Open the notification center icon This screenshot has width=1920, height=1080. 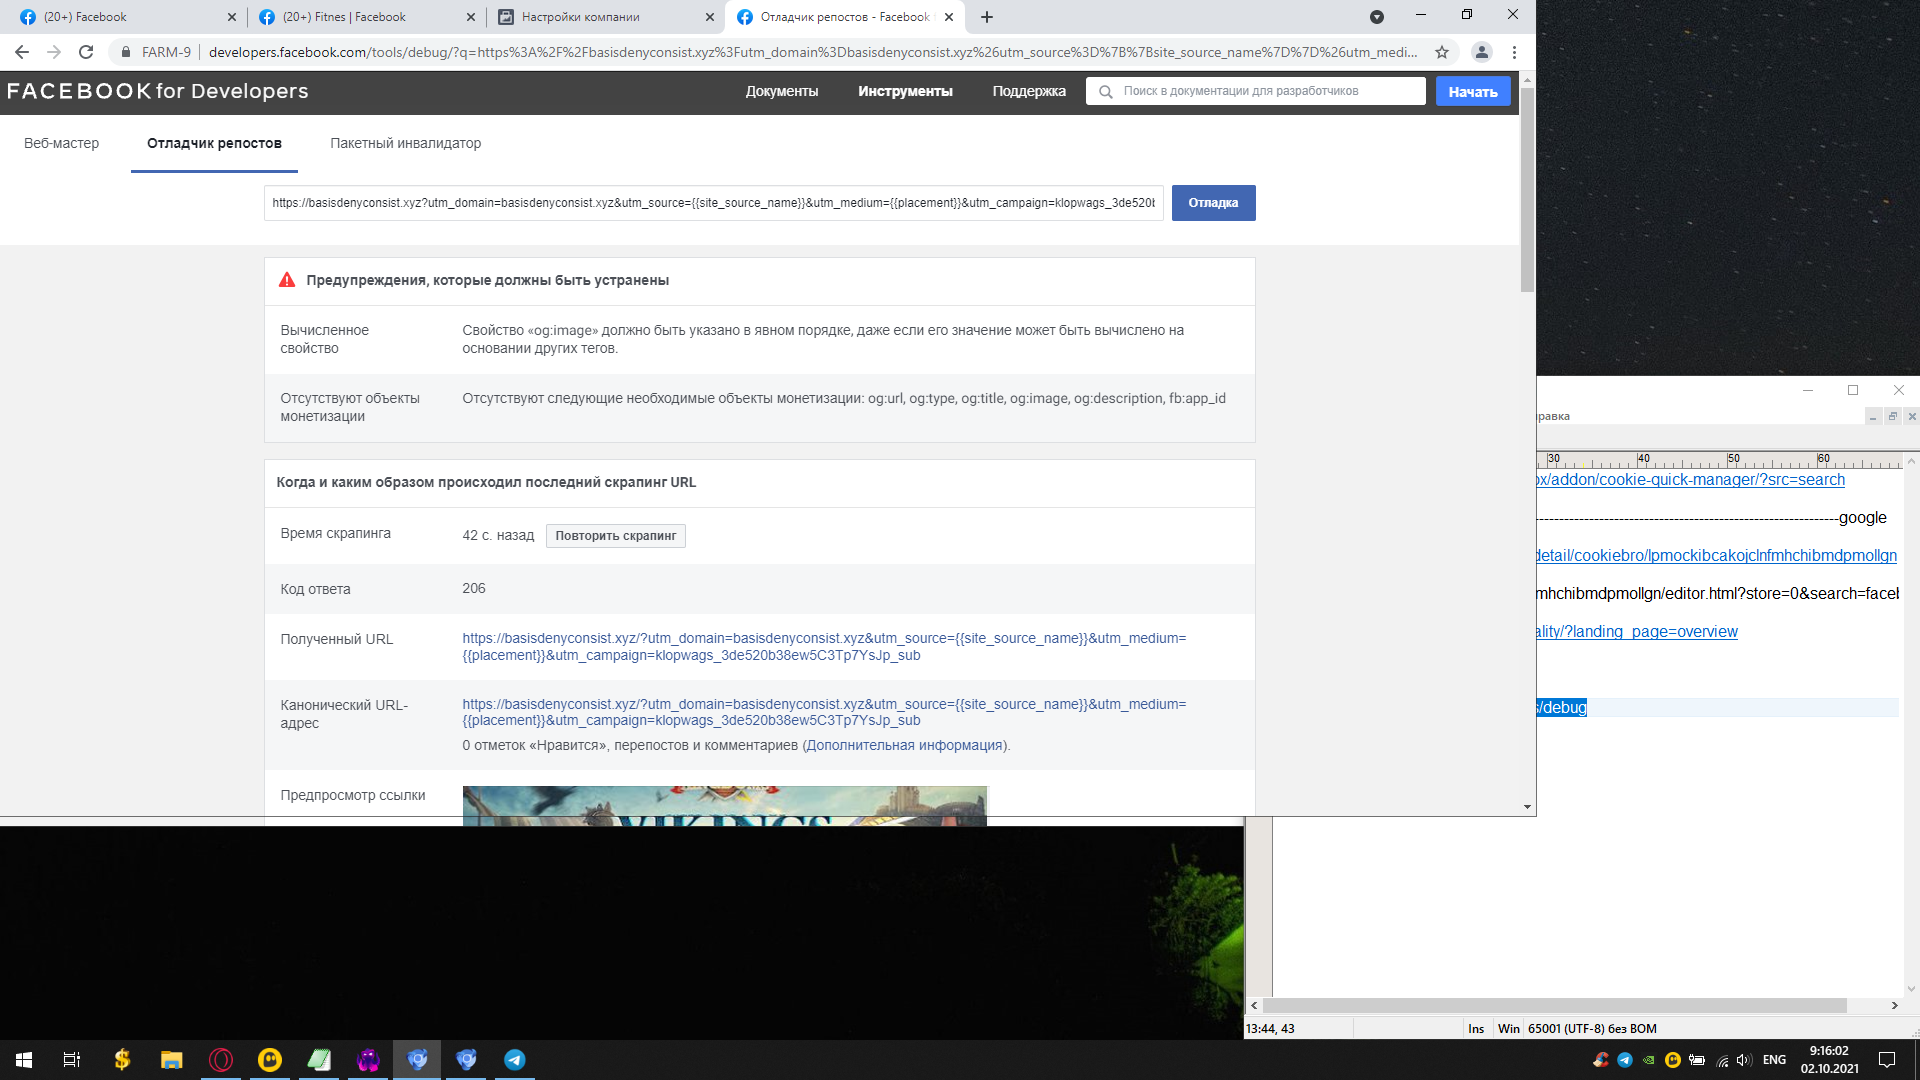(1887, 1060)
